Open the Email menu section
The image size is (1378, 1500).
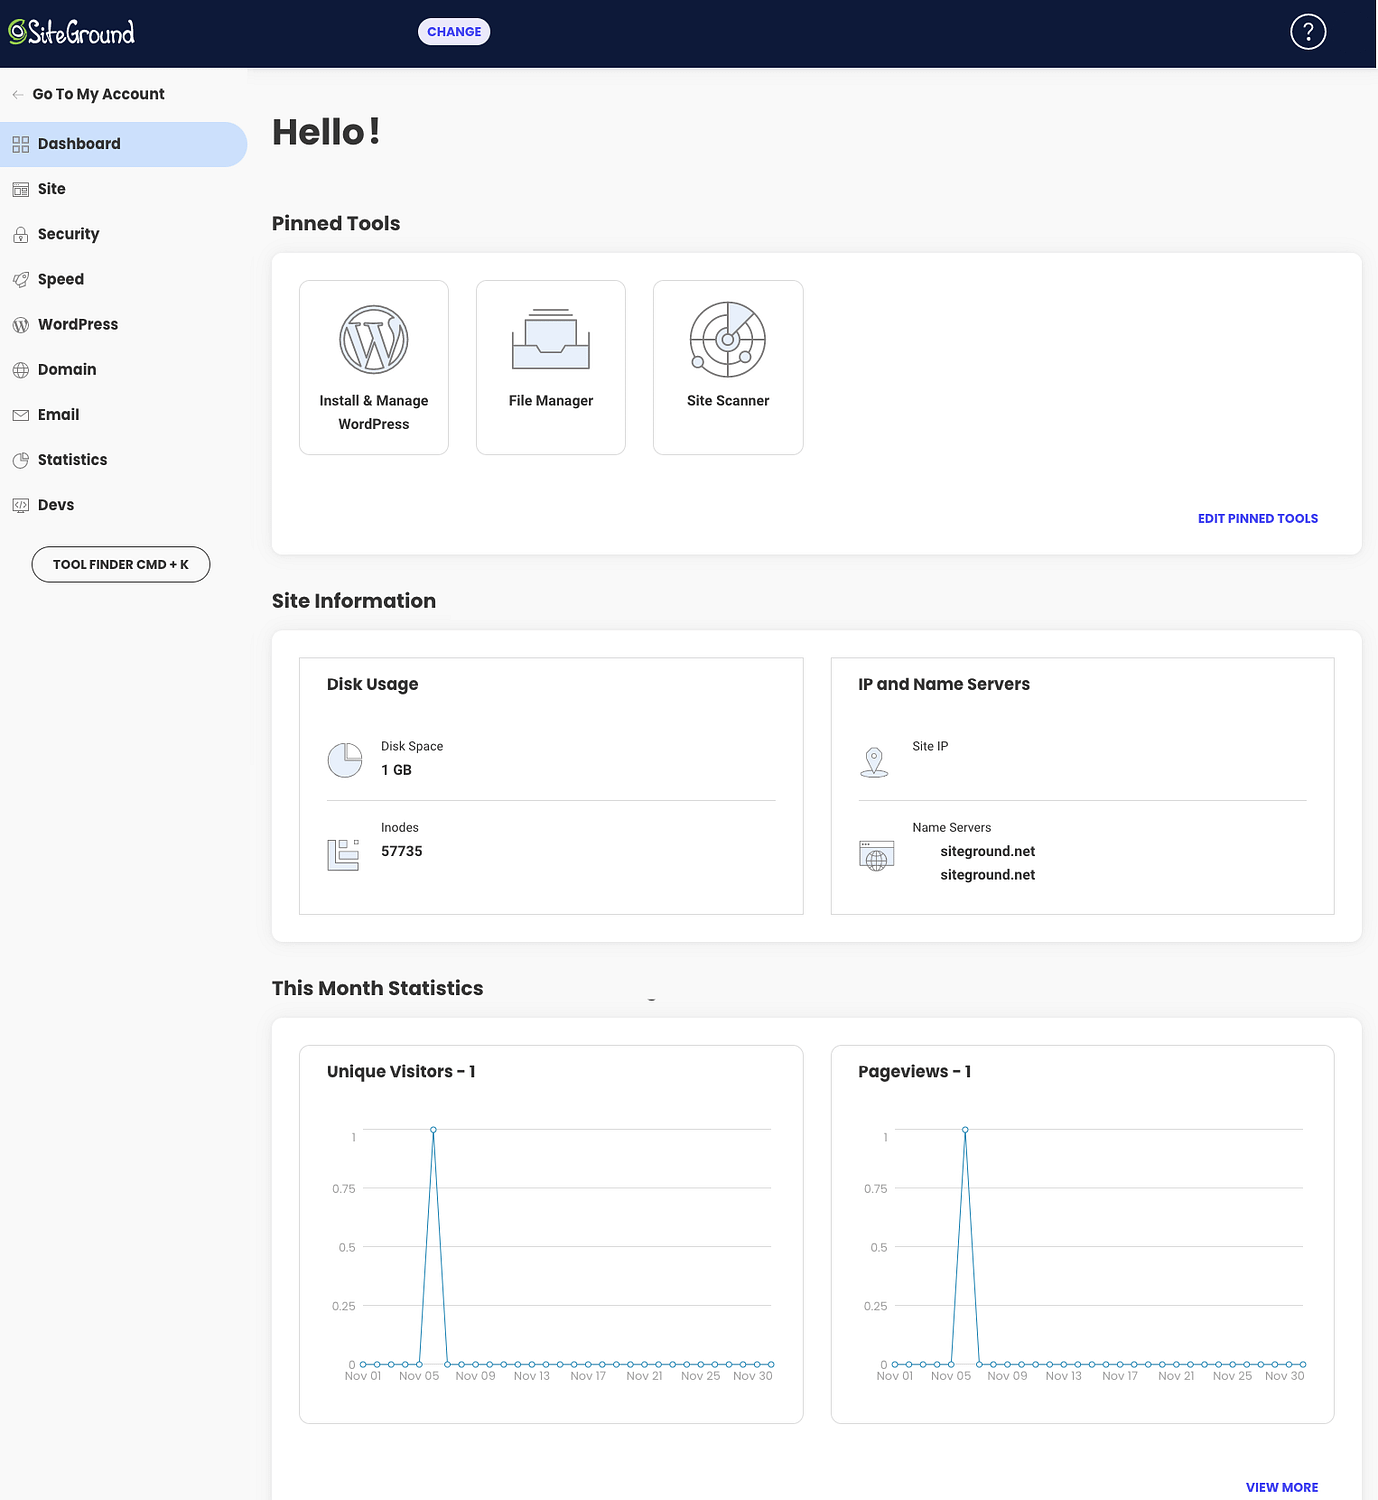(x=123, y=414)
